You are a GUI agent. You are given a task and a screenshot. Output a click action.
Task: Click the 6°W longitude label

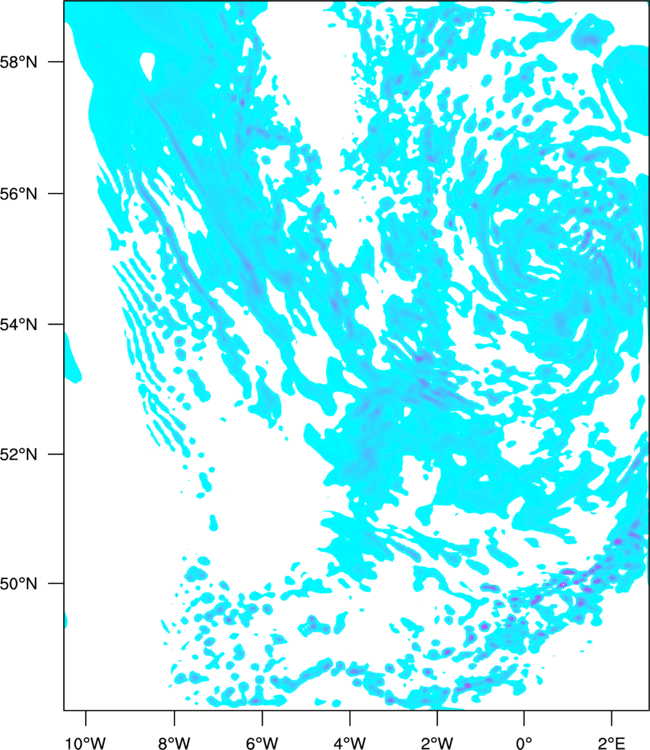(x=262, y=743)
